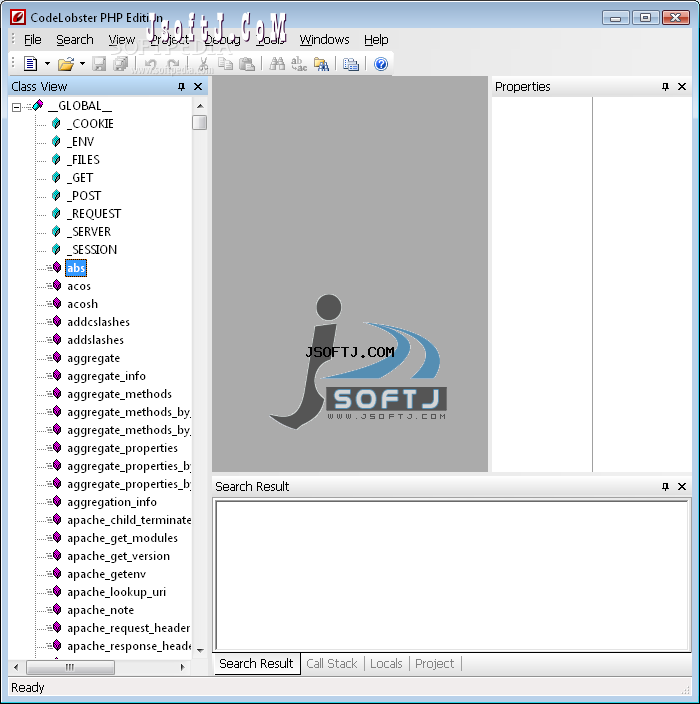Click the Find binoculars icon
The height and width of the screenshot is (704, 700).
pyautogui.click(x=277, y=64)
